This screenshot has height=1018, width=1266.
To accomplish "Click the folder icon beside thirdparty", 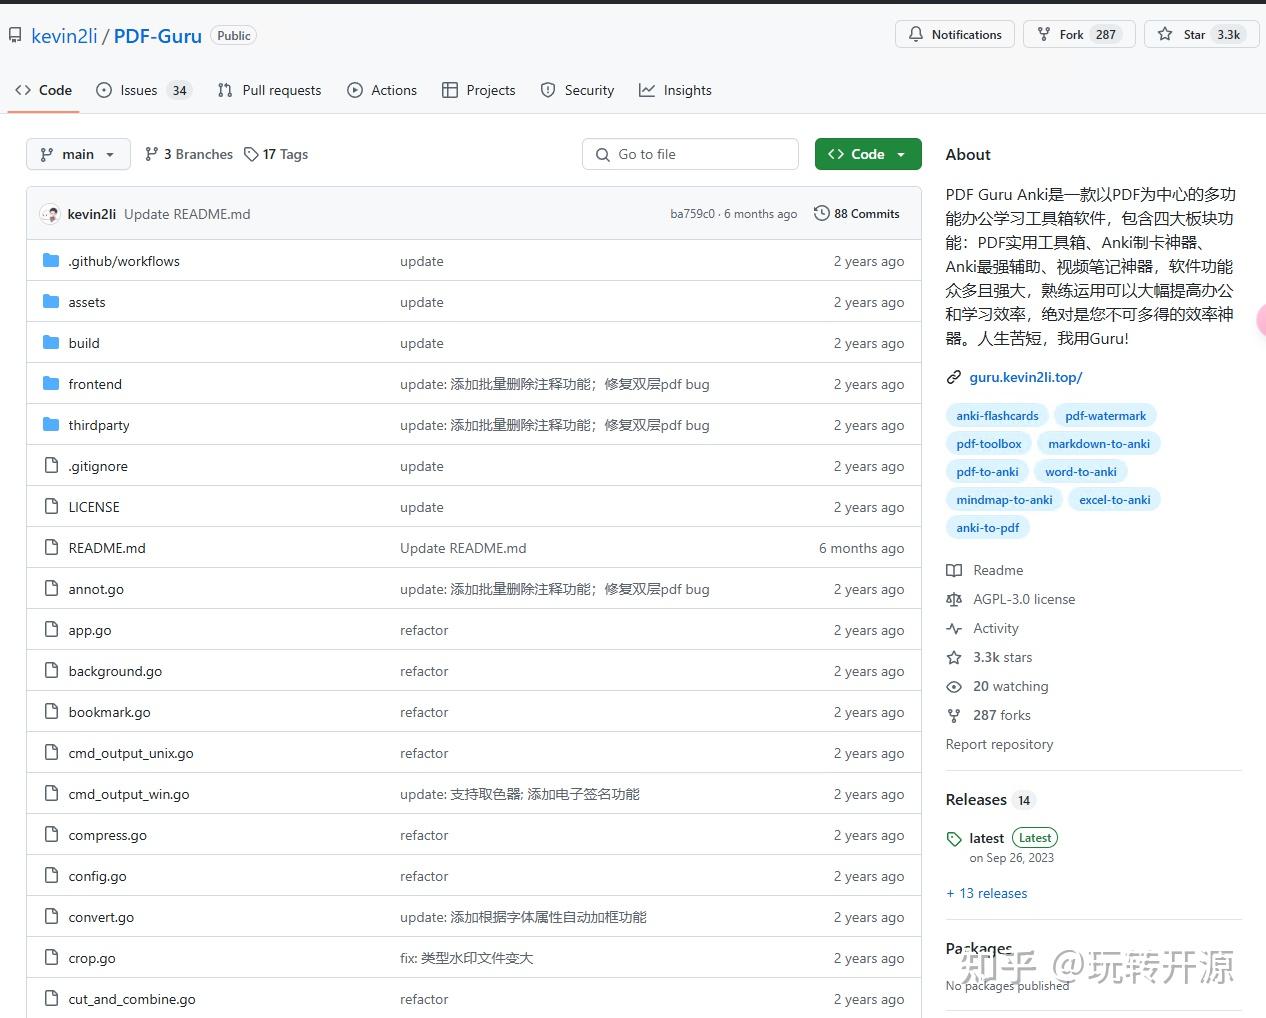I will [52, 425].
